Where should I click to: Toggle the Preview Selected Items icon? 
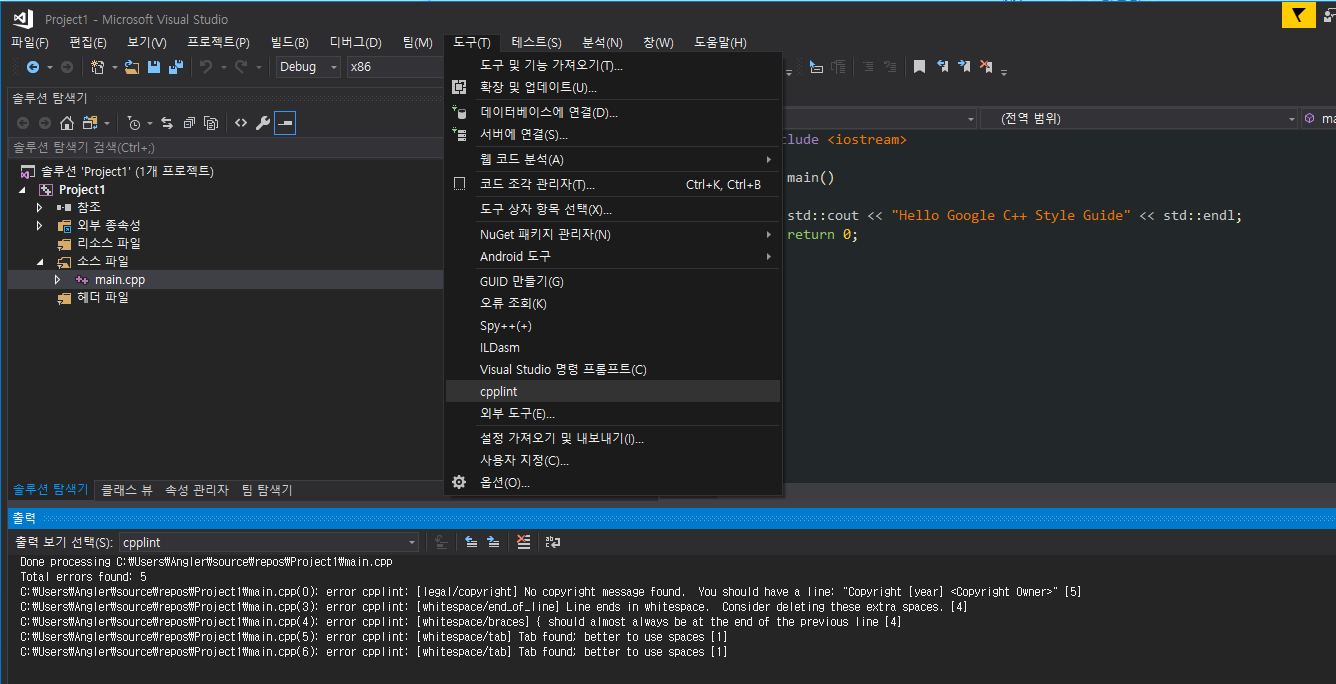pyautogui.click(x=285, y=123)
